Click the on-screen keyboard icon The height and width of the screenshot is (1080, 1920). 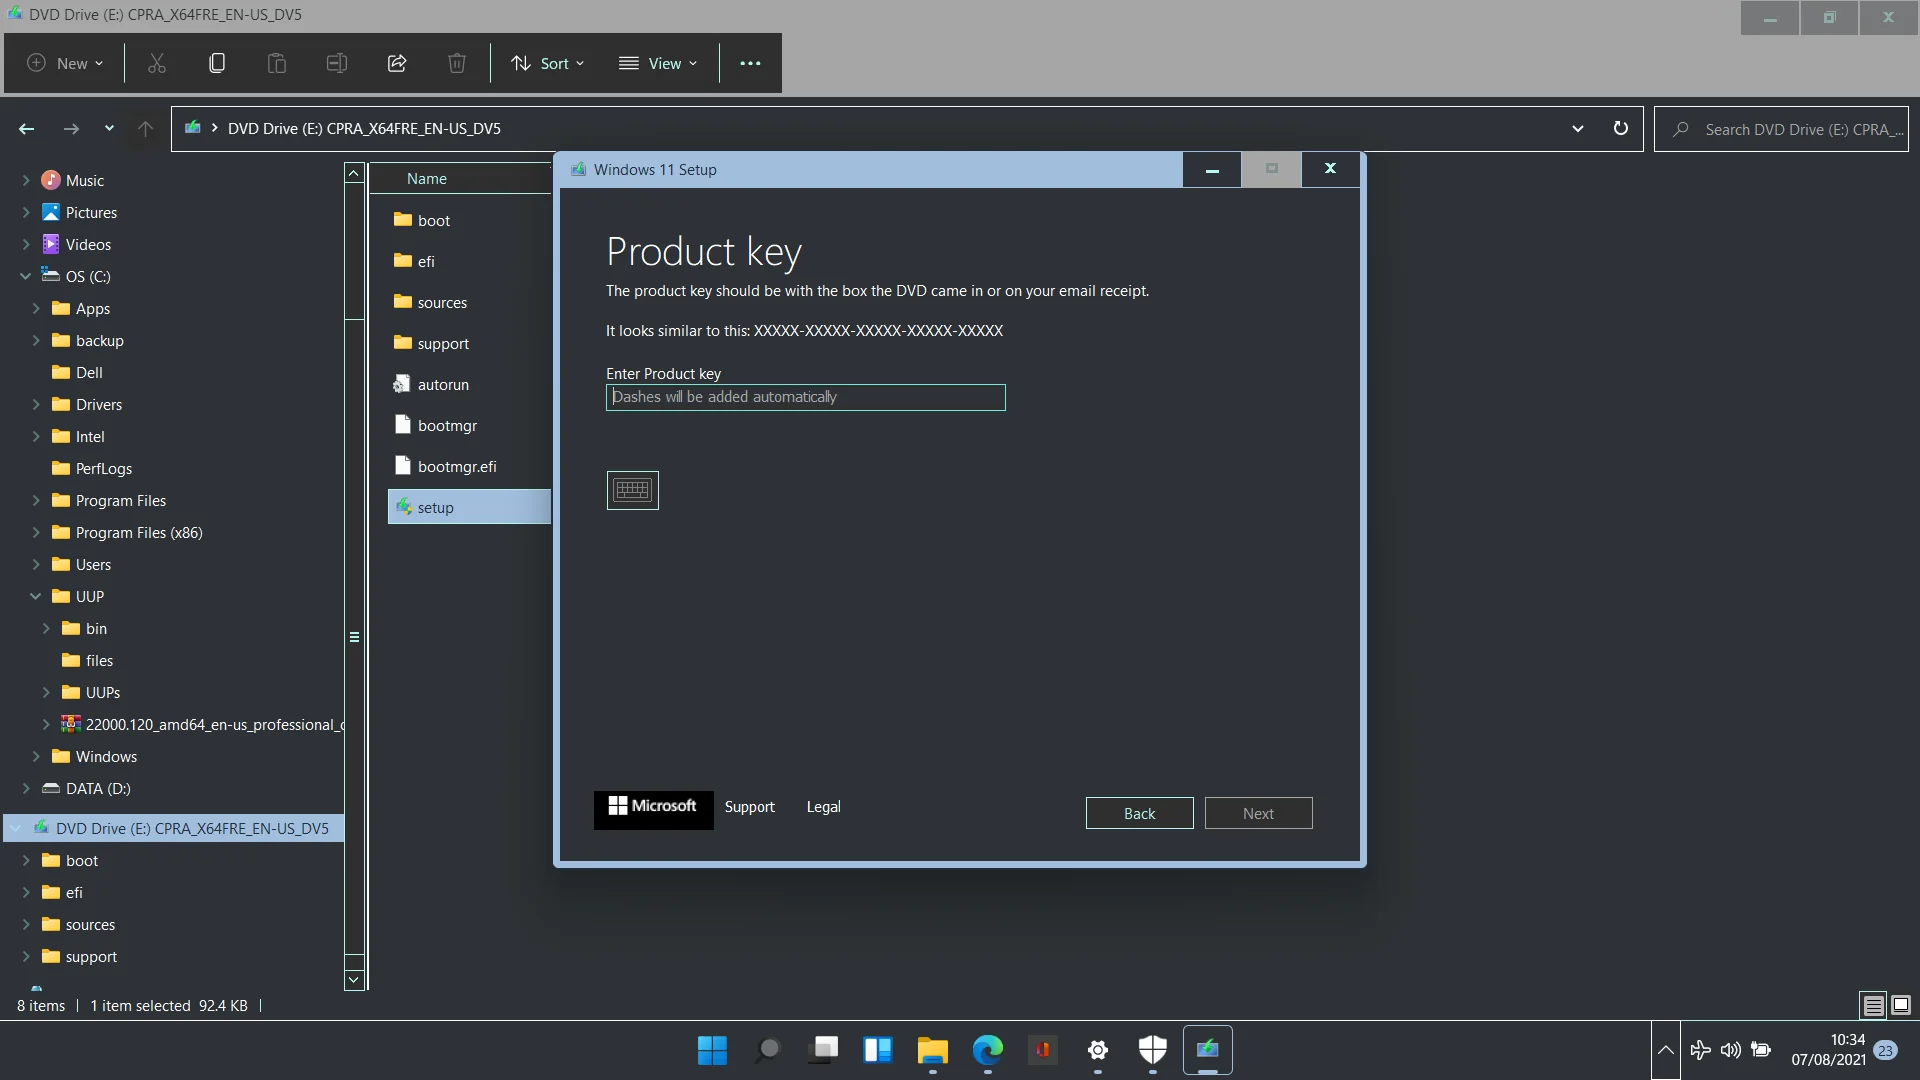pos(633,491)
